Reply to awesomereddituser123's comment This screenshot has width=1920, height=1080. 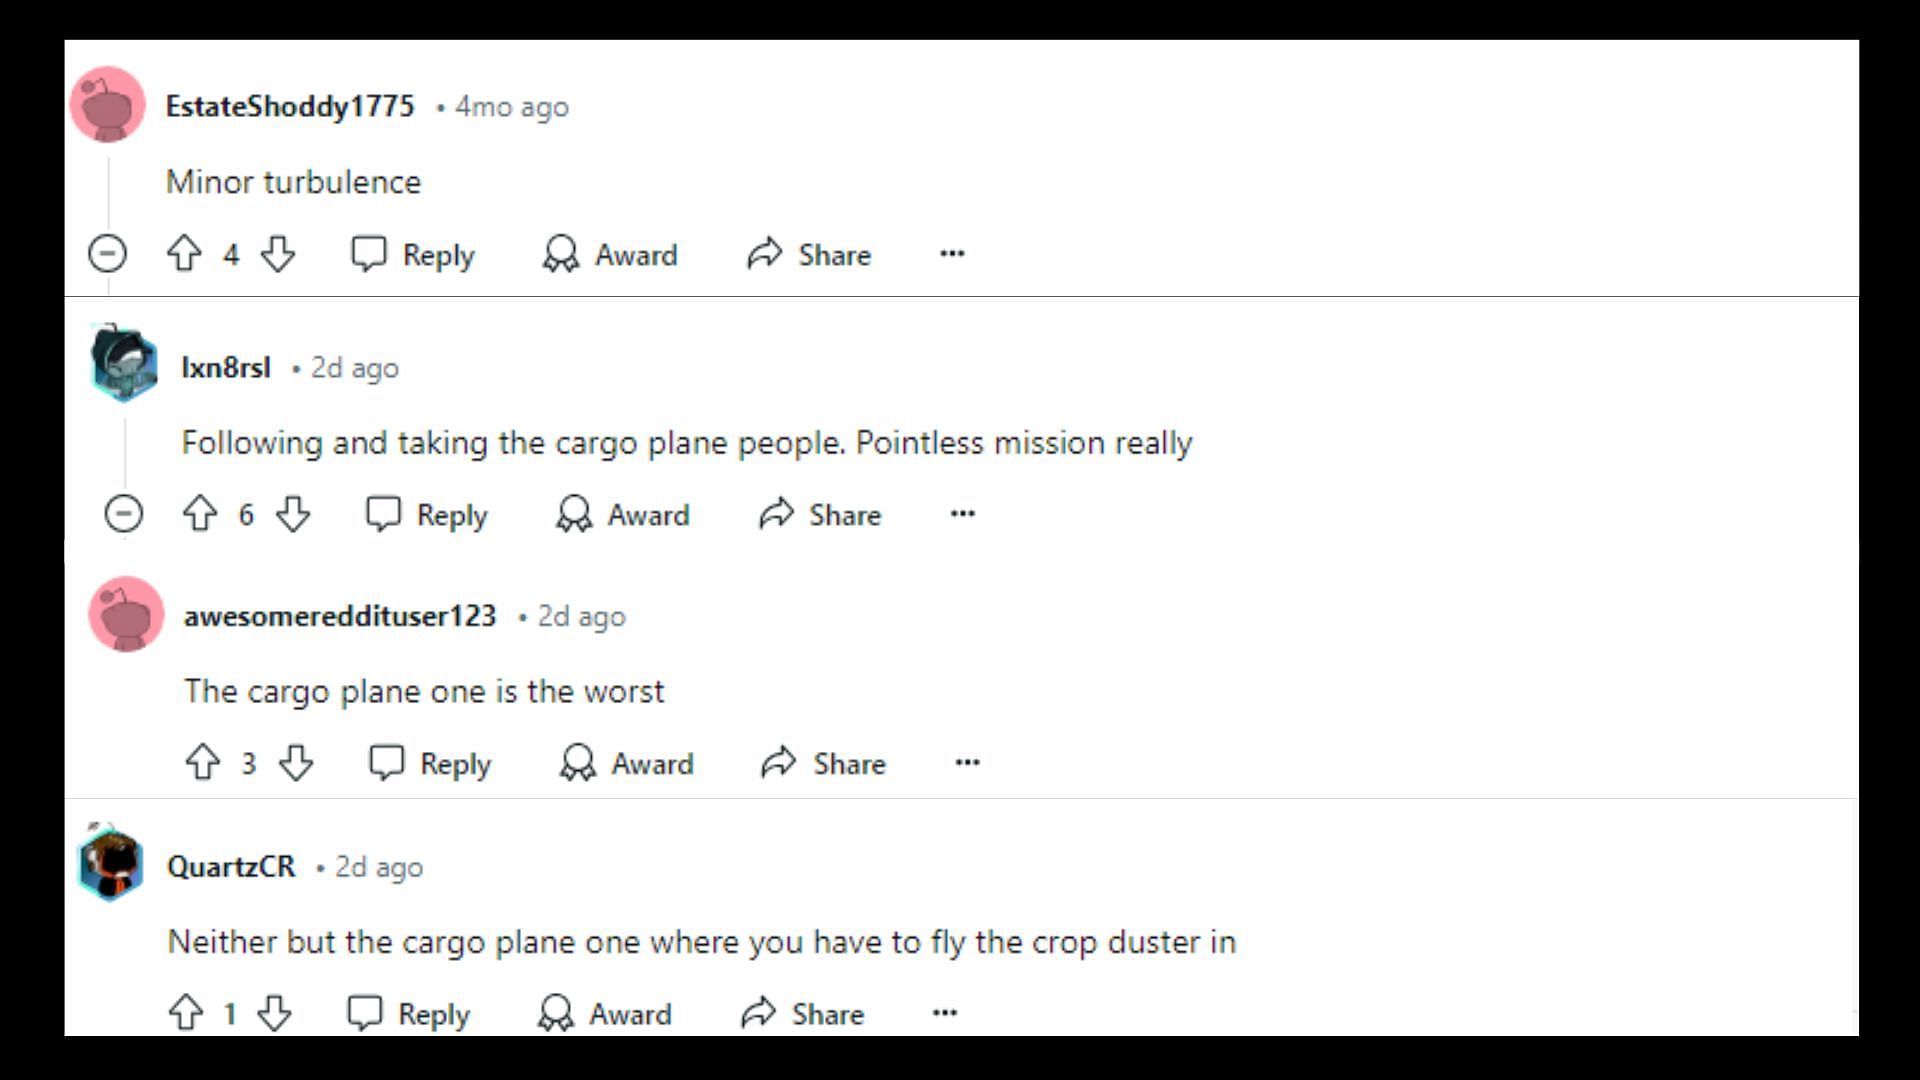430,763
